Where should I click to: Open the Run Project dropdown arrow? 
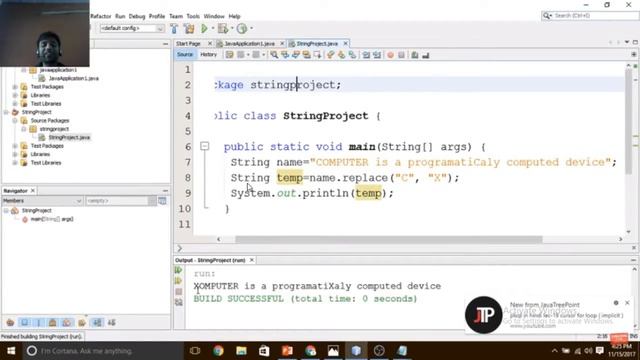pyautogui.click(x=213, y=28)
